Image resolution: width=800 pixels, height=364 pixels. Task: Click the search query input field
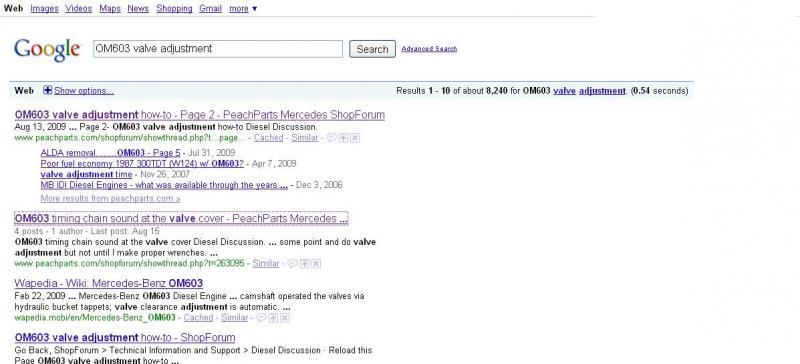click(x=218, y=49)
